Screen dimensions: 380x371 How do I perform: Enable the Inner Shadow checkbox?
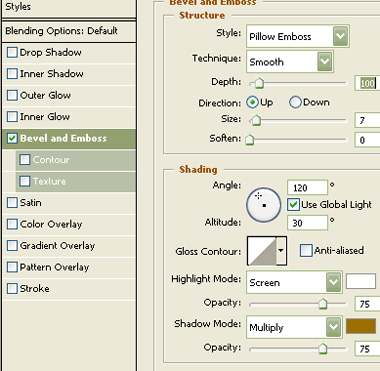pyautogui.click(x=12, y=74)
